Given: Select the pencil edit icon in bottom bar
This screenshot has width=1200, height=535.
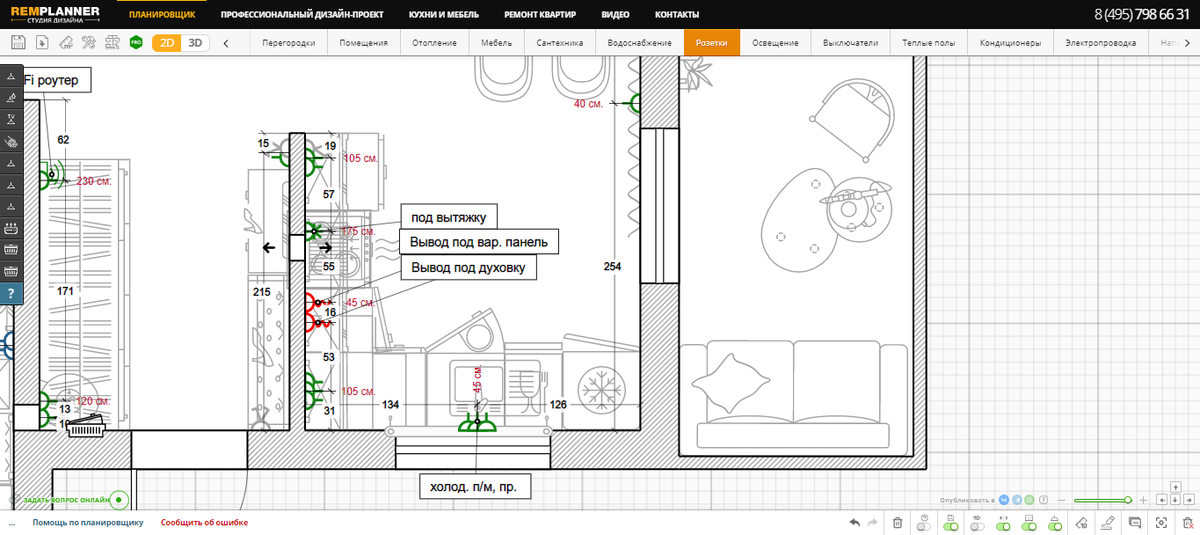Looking at the screenshot, I should (x=1106, y=522).
